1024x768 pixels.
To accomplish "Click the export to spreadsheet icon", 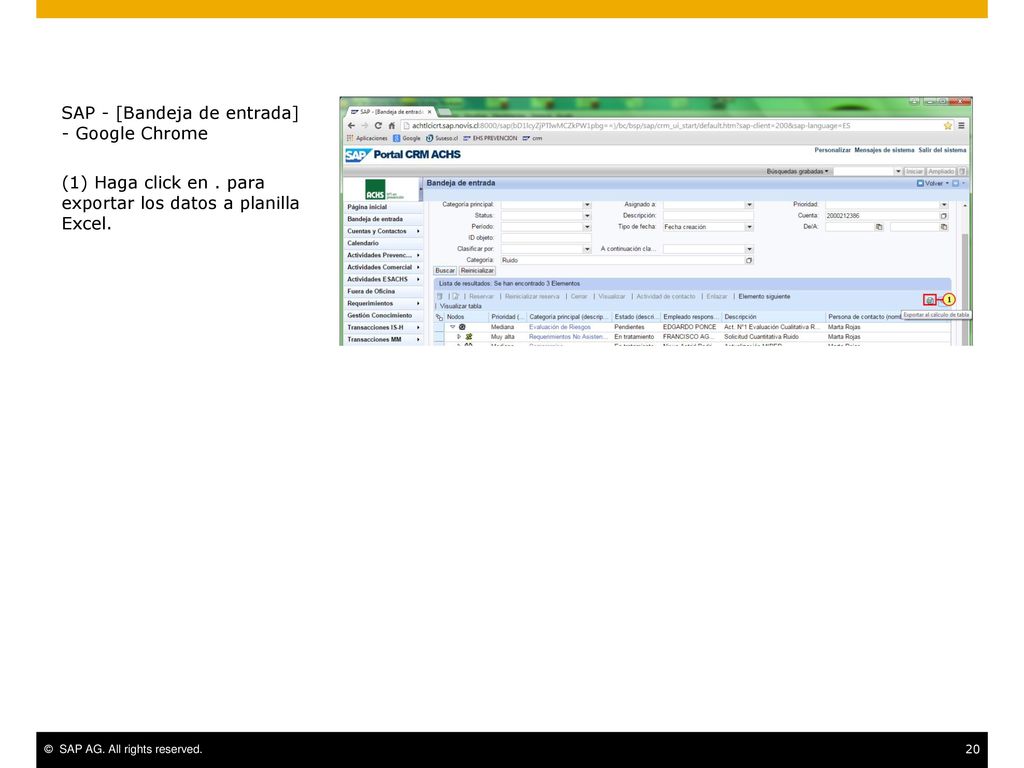I will click(929, 300).
